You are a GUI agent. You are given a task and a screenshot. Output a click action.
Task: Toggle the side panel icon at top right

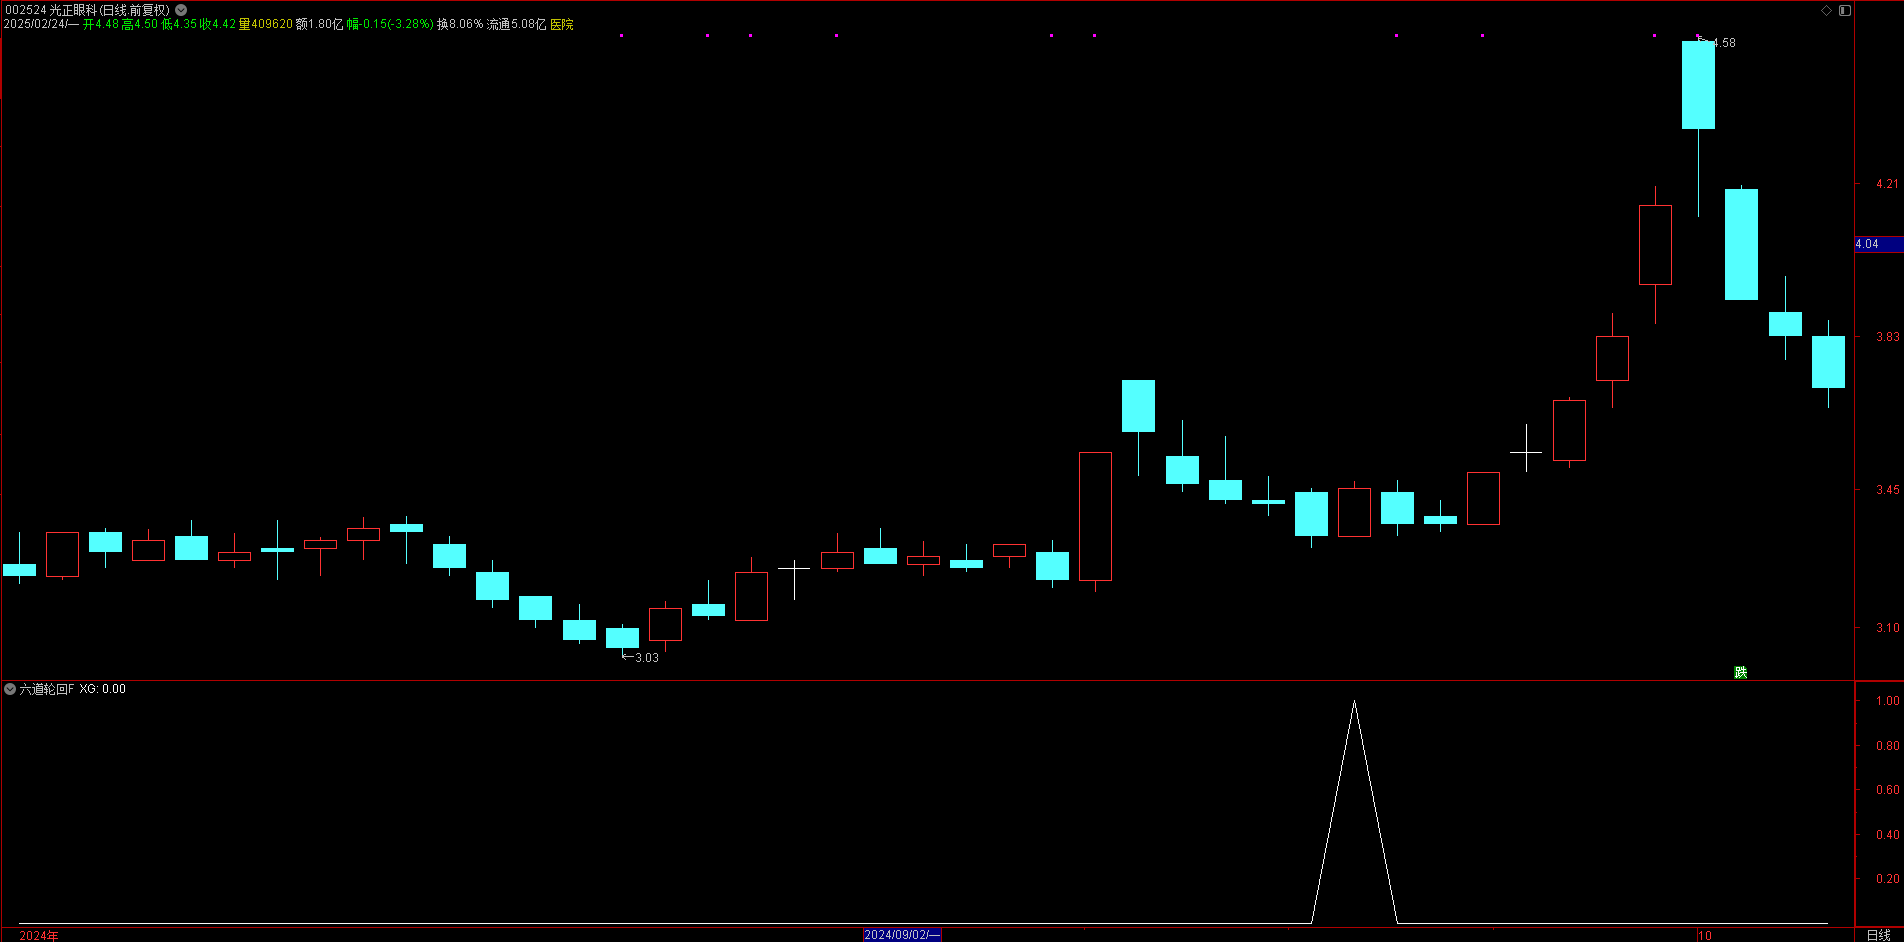pos(1845,10)
